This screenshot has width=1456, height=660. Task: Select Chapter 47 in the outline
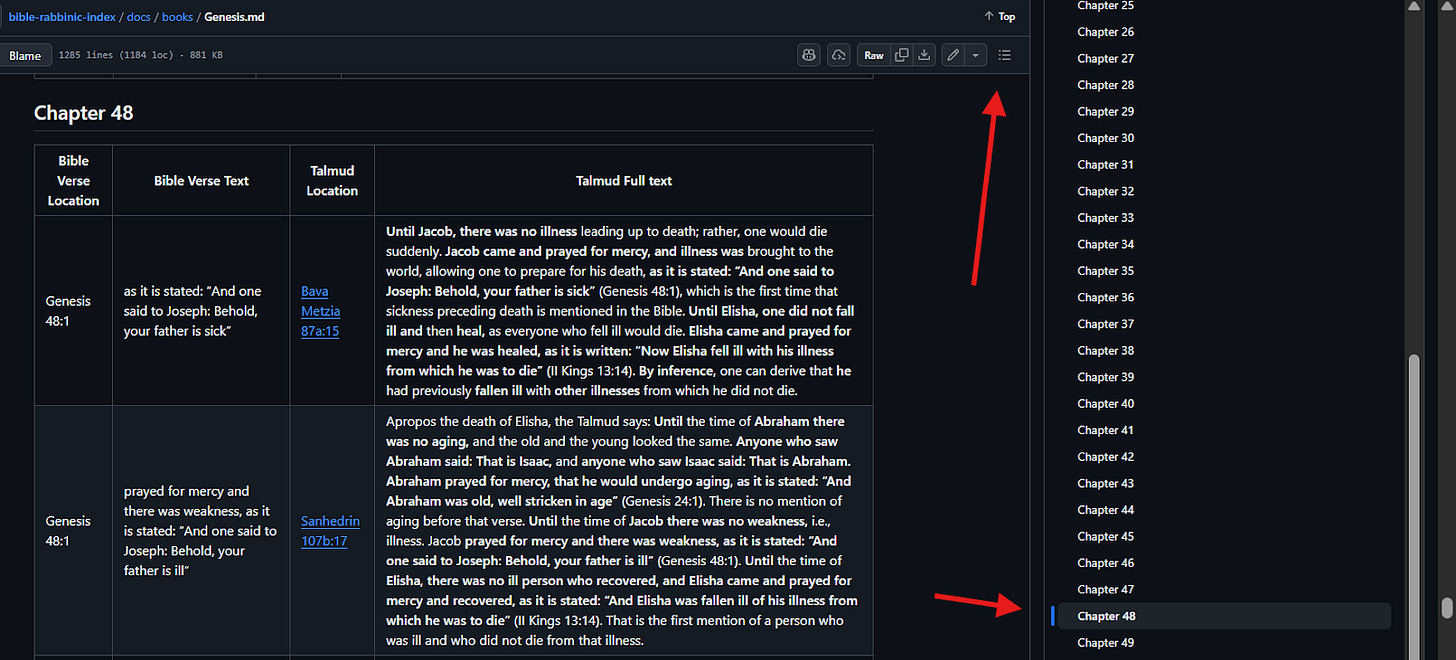[x=1105, y=590]
